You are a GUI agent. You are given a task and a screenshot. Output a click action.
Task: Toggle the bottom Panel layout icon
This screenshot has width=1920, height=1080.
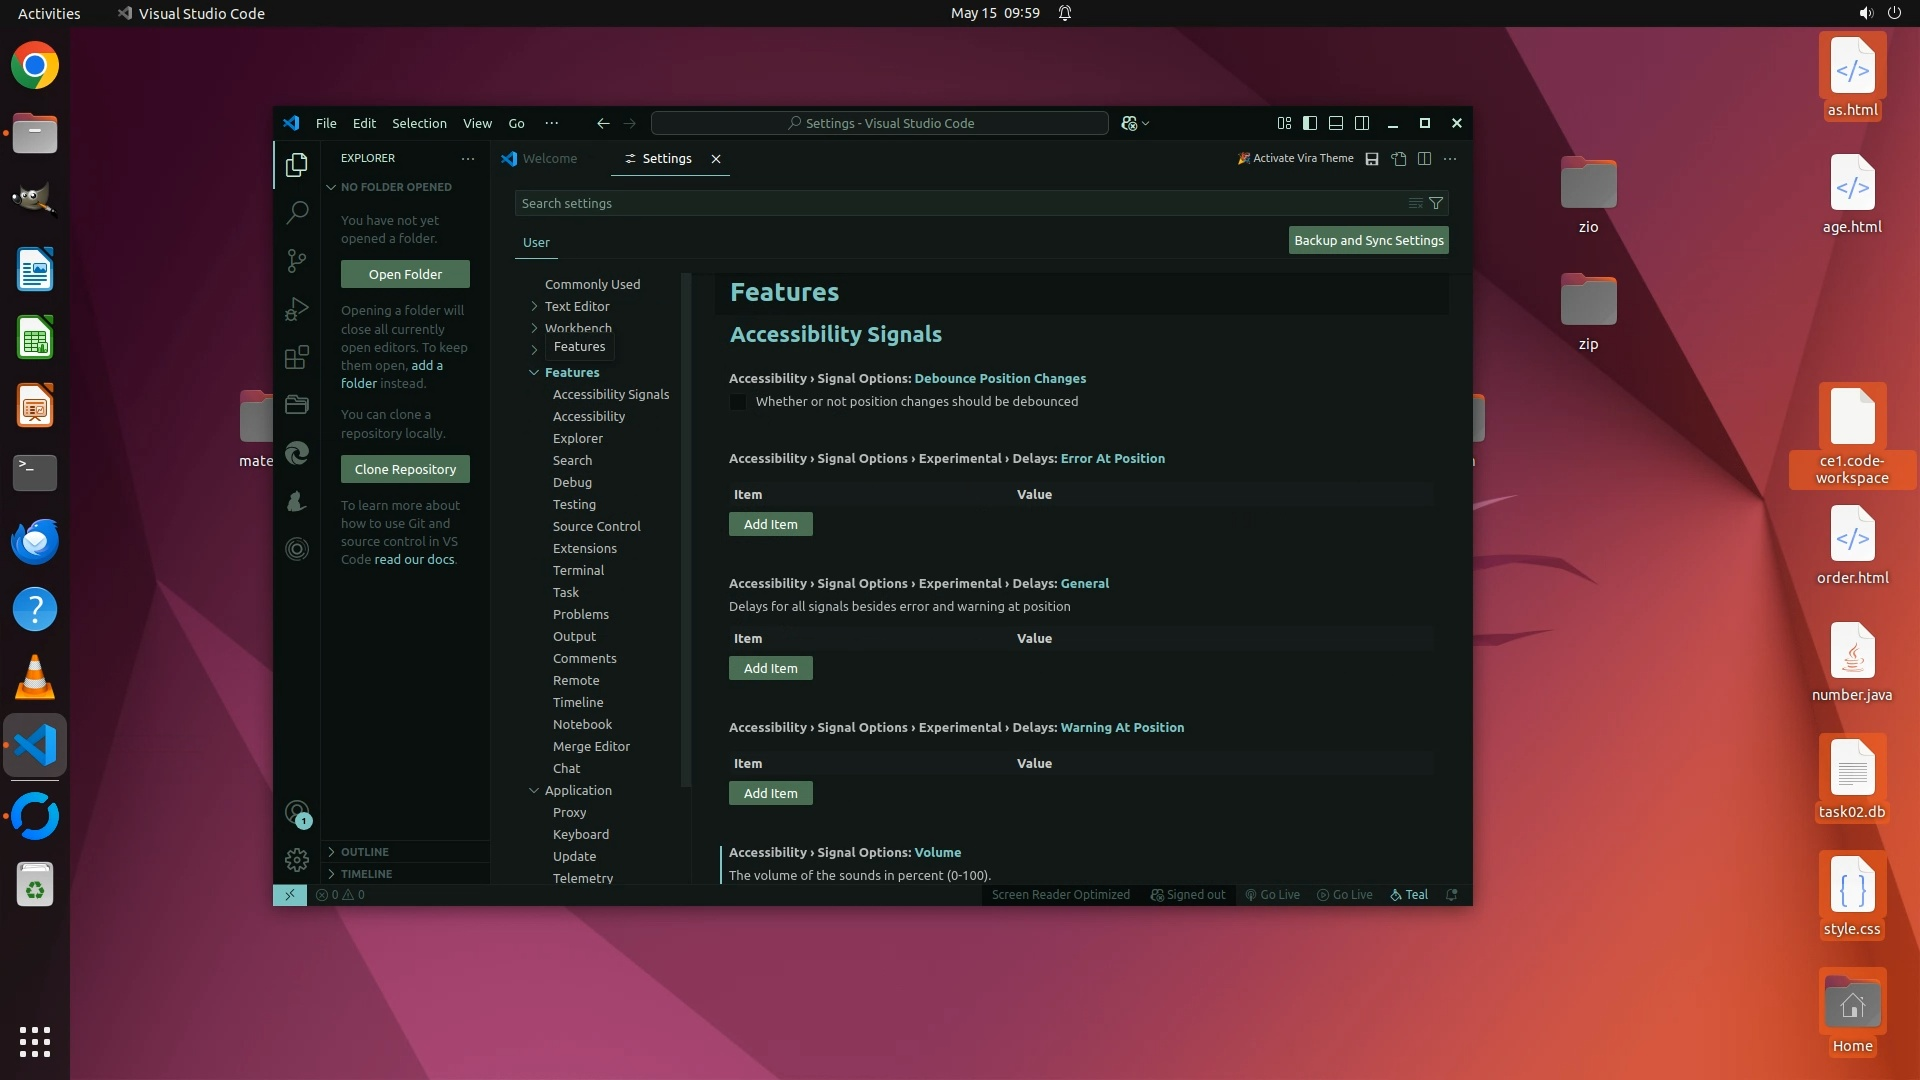tap(1336, 123)
